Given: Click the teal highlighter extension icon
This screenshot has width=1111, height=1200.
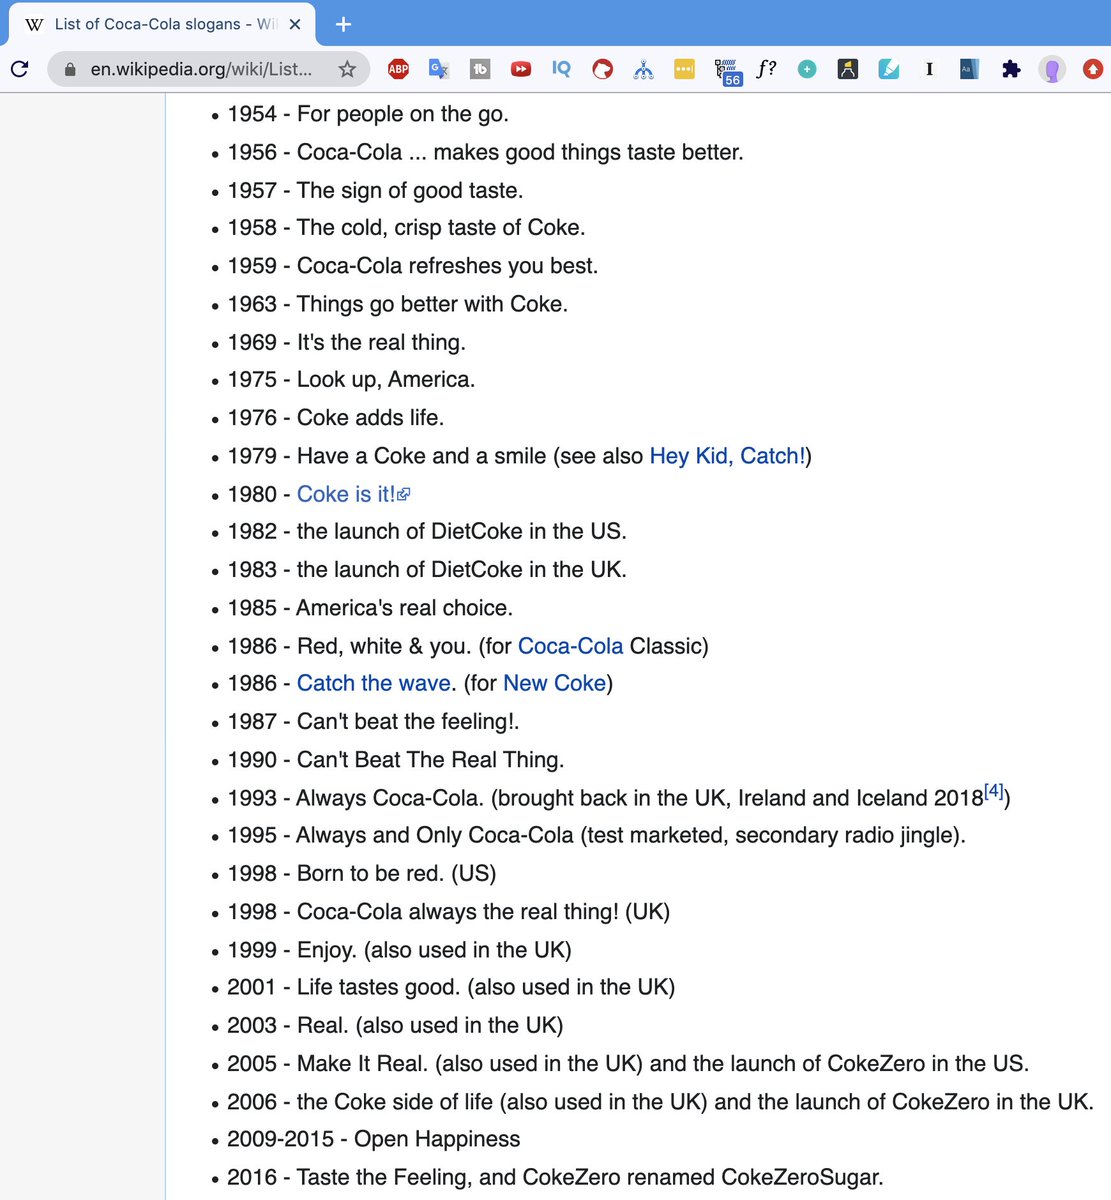Looking at the screenshot, I should coord(889,69).
